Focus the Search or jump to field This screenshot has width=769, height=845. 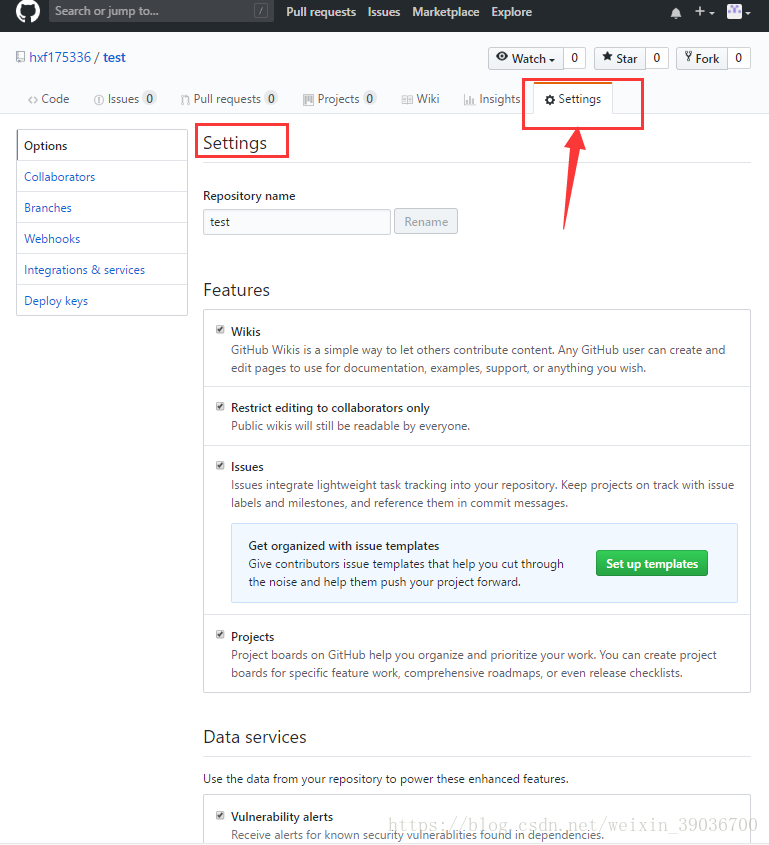(161, 11)
